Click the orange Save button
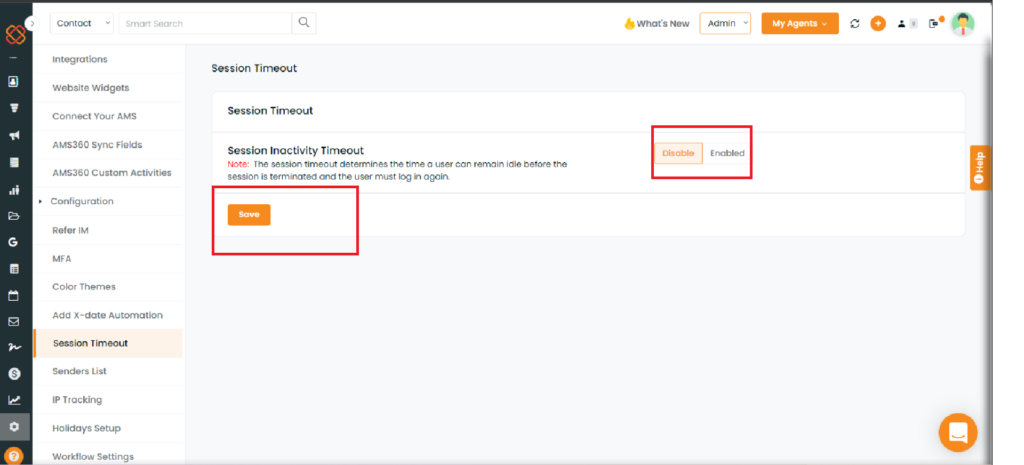 pos(249,214)
